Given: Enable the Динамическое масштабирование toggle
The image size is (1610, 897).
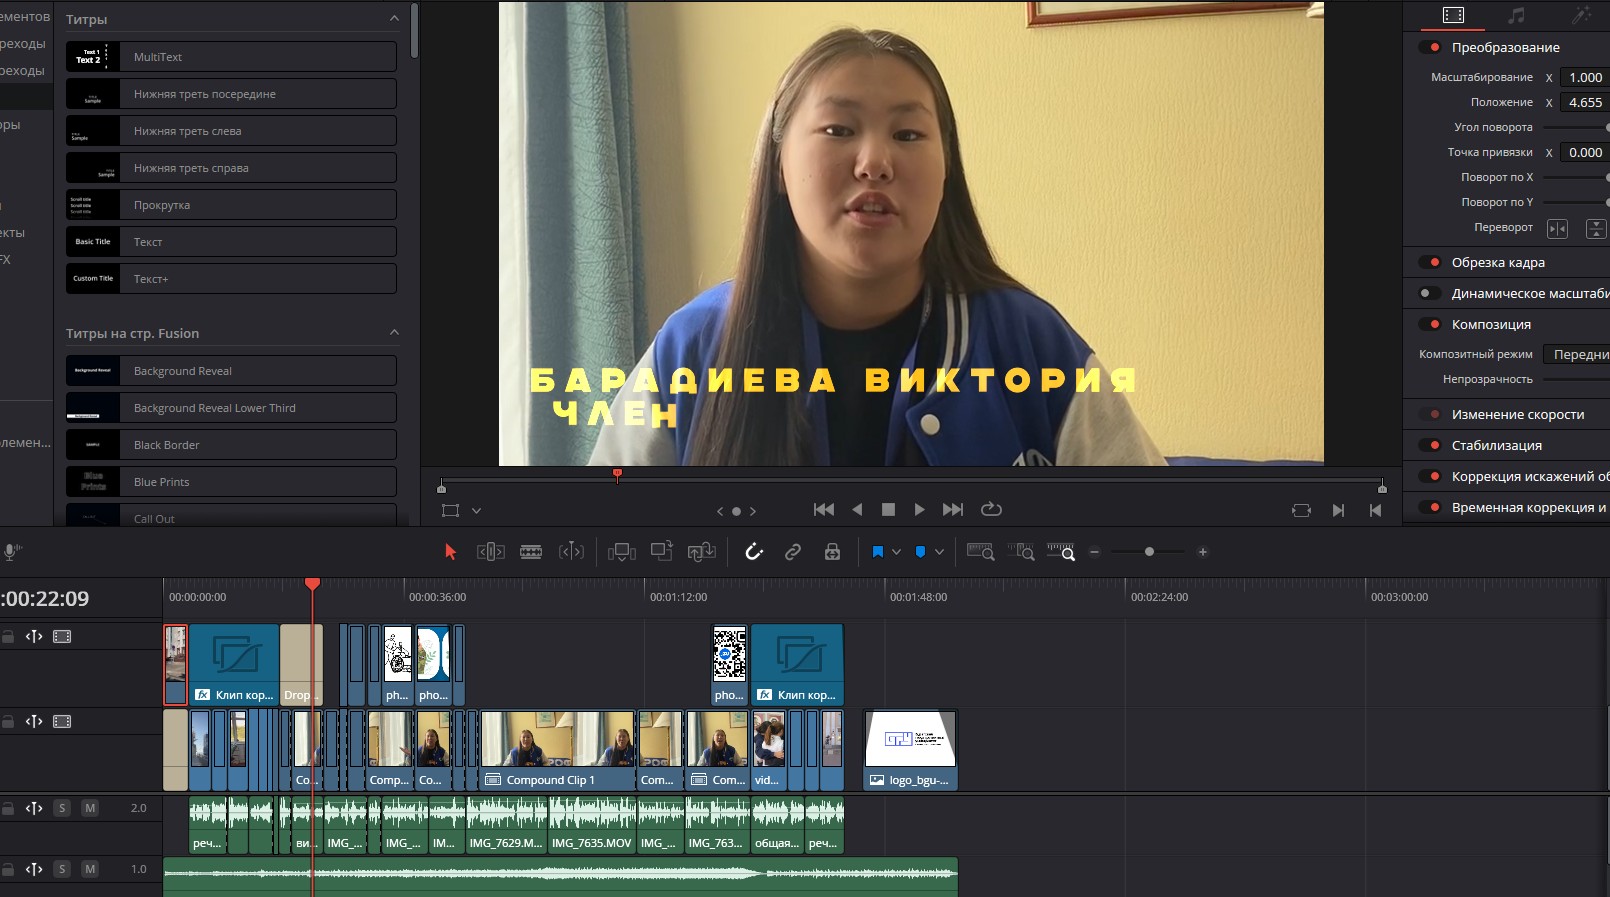Looking at the screenshot, I should [x=1431, y=293].
